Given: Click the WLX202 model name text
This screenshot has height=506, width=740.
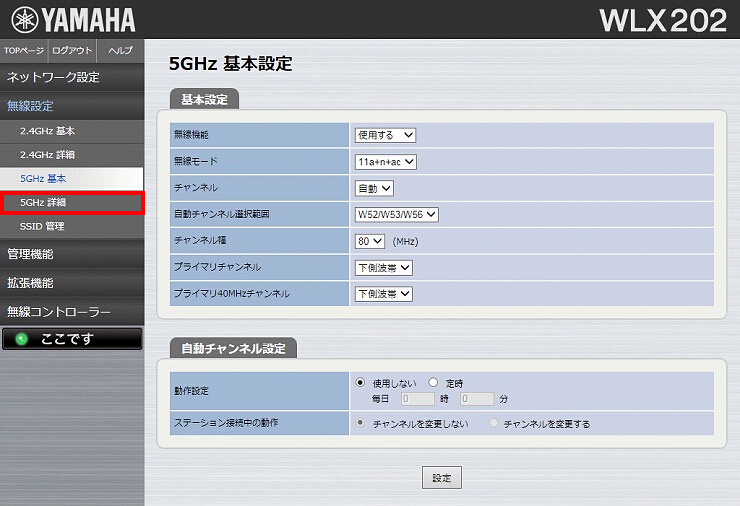Looking at the screenshot, I should click(663, 21).
